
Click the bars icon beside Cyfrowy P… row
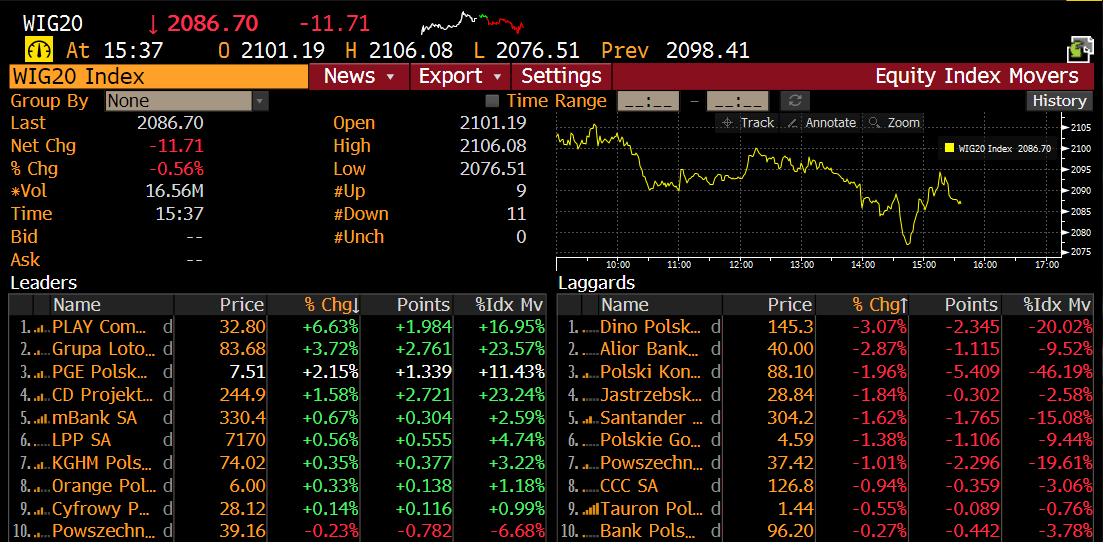(42, 509)
